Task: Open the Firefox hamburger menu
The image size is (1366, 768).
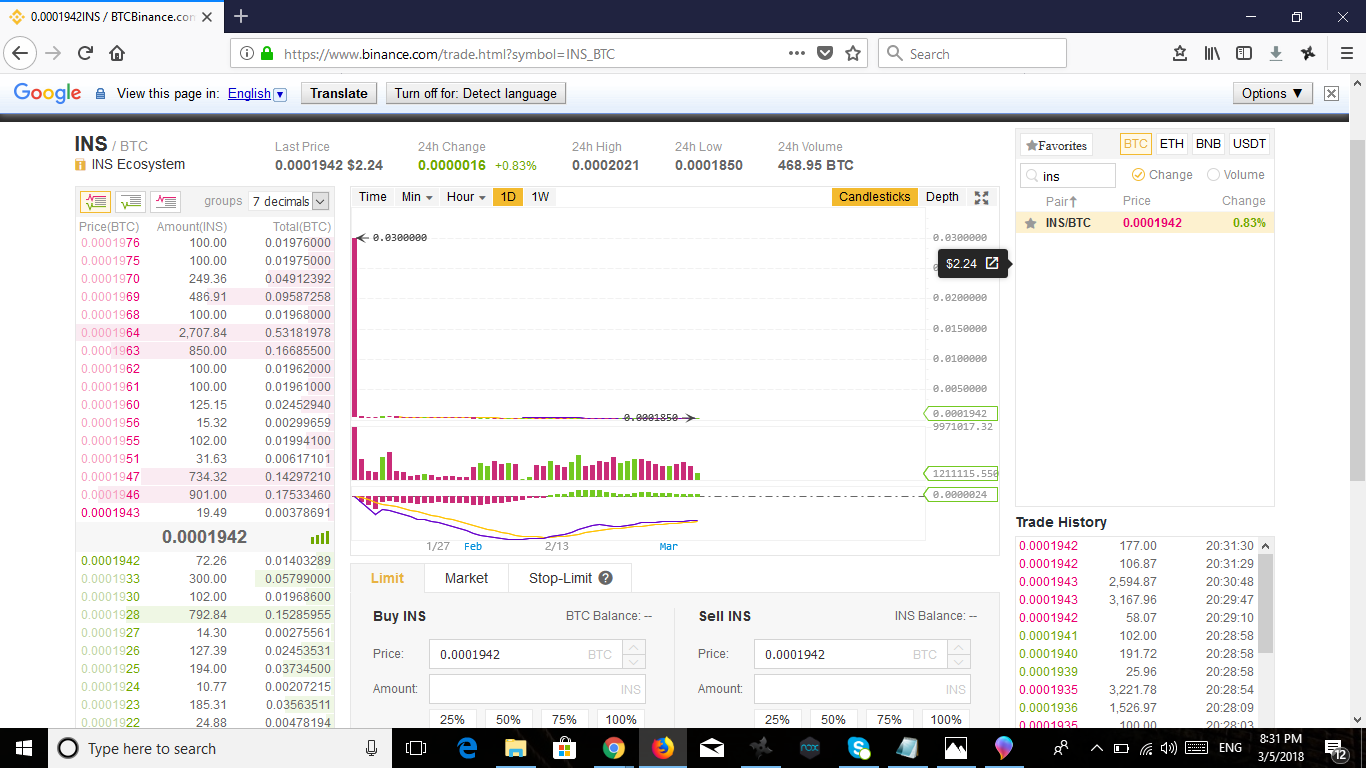Action: coord(1347,53)
